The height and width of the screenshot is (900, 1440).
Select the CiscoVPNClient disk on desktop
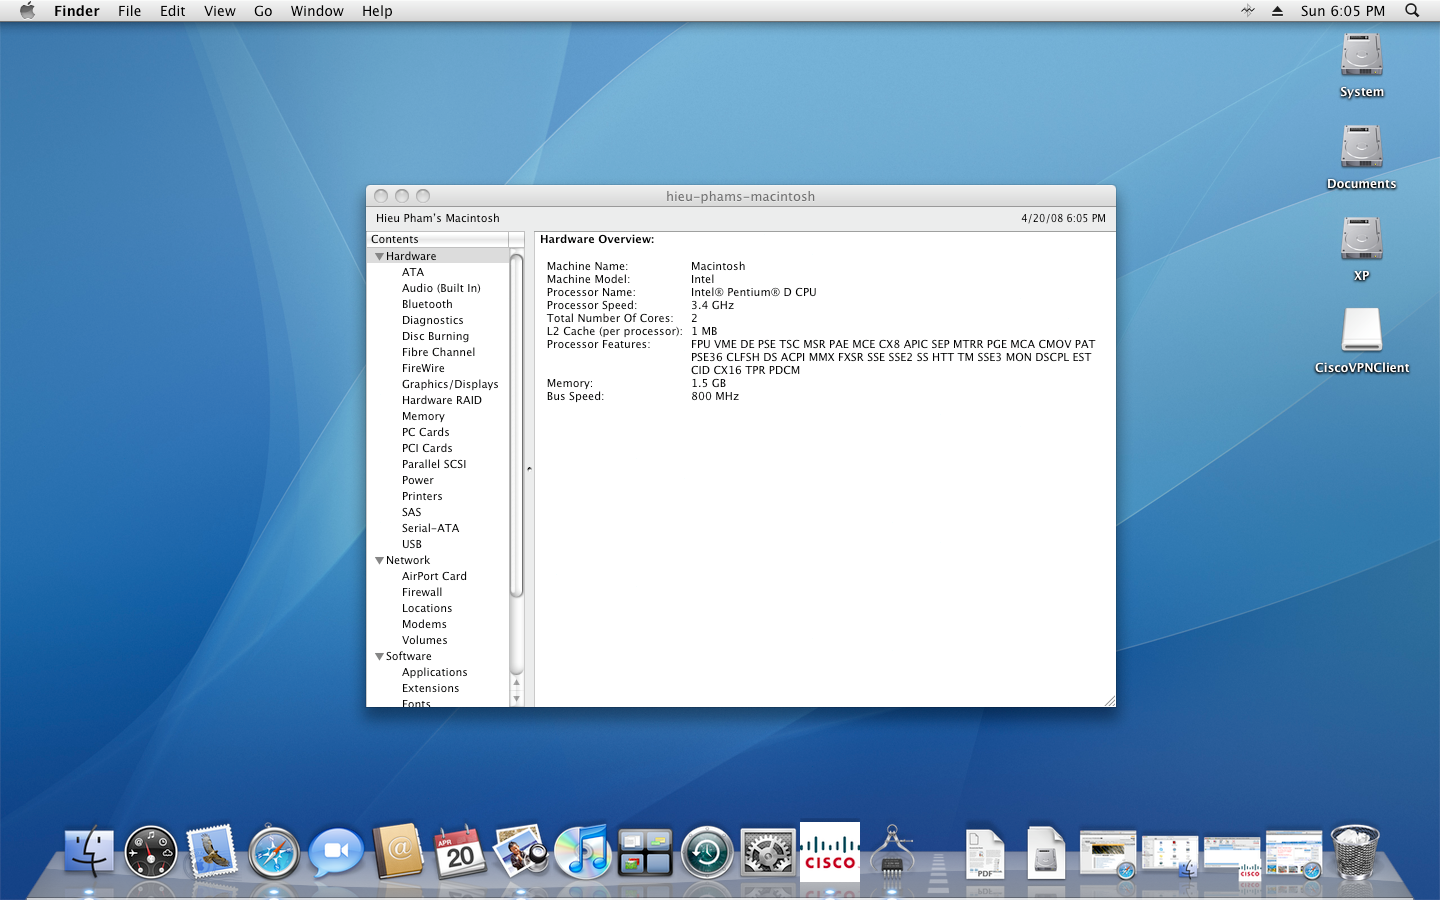1362,342
